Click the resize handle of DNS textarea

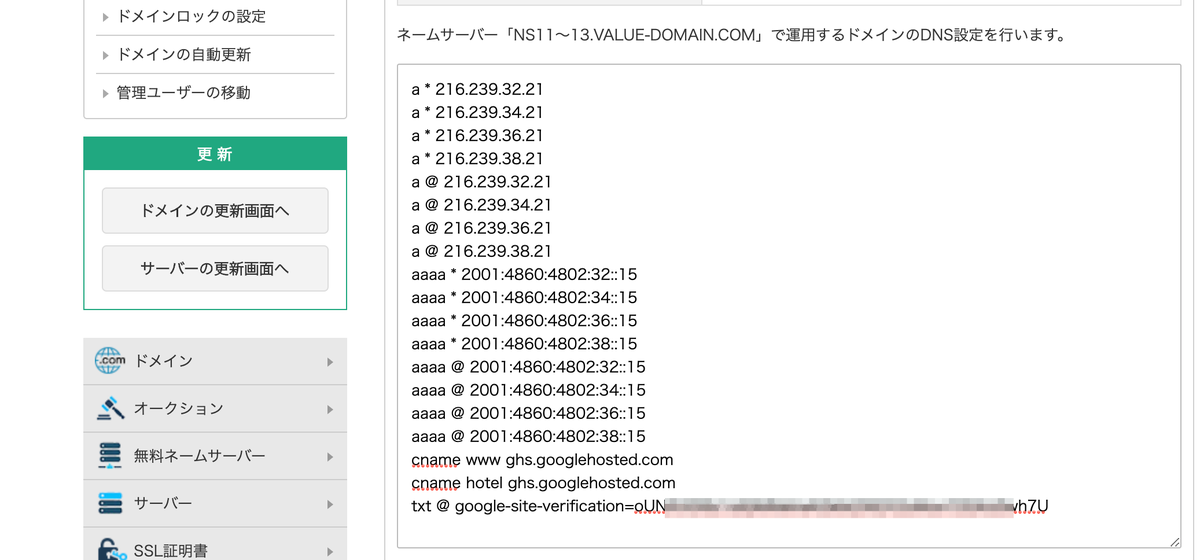pos(1173,540)
